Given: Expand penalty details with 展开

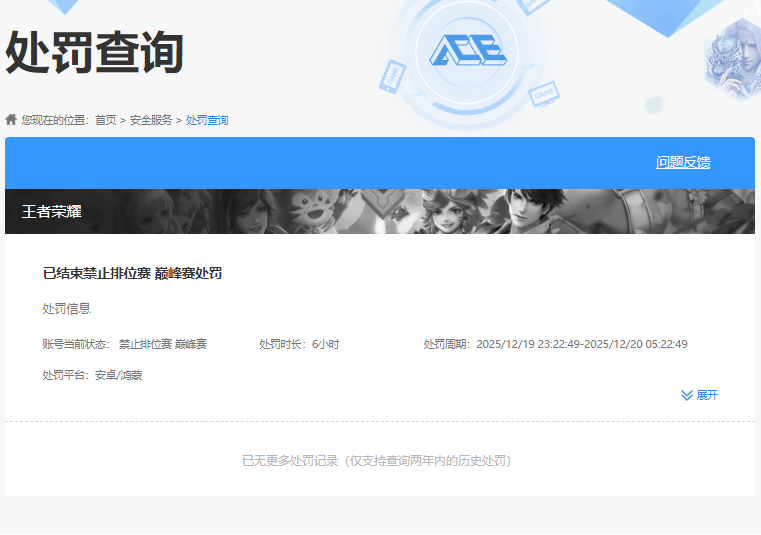Looking at the screenshot, I should click(x=707, y=395).
